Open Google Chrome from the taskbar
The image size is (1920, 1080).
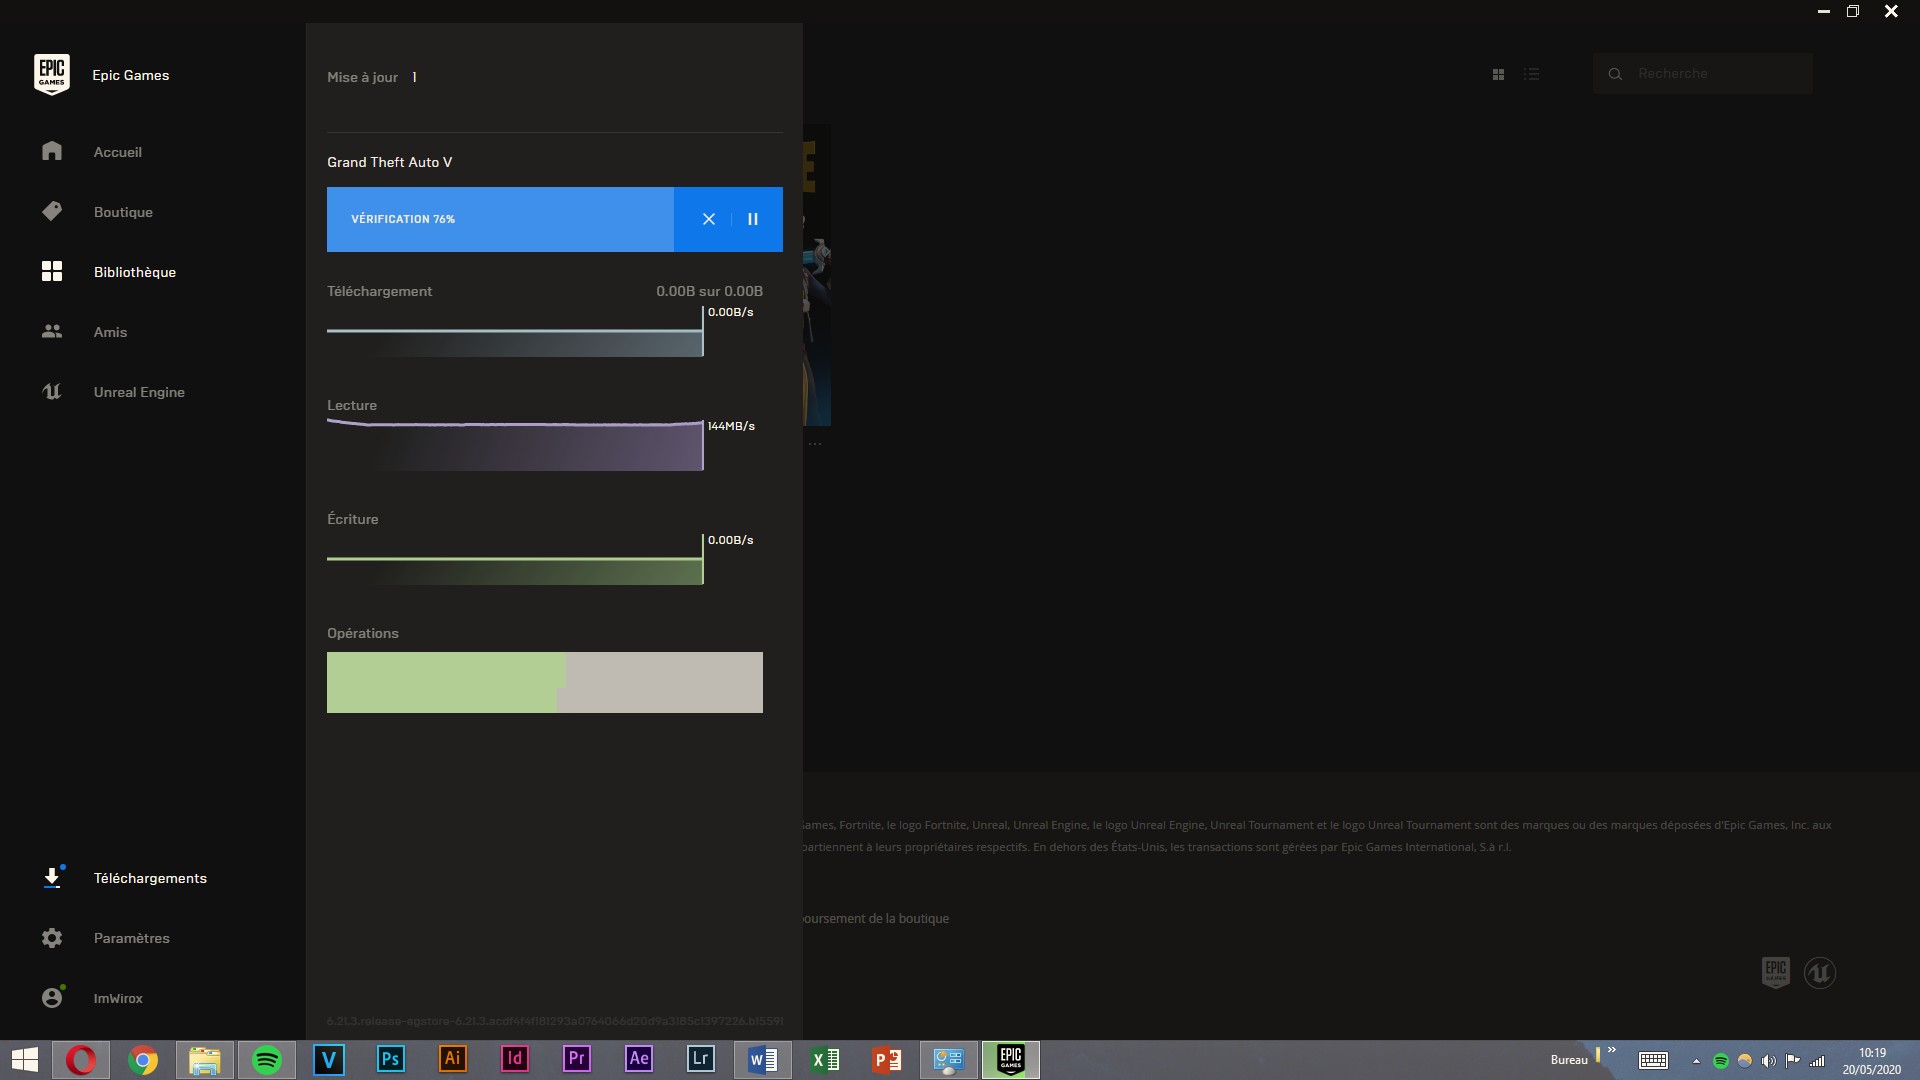(x=143, y=1060)
